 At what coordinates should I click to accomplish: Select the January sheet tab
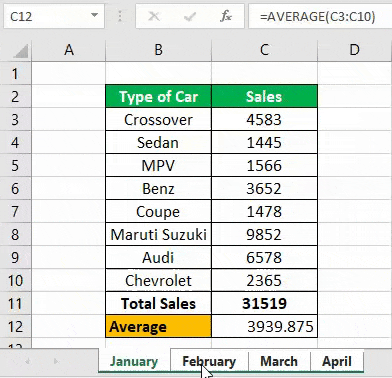tap(134, 361)
